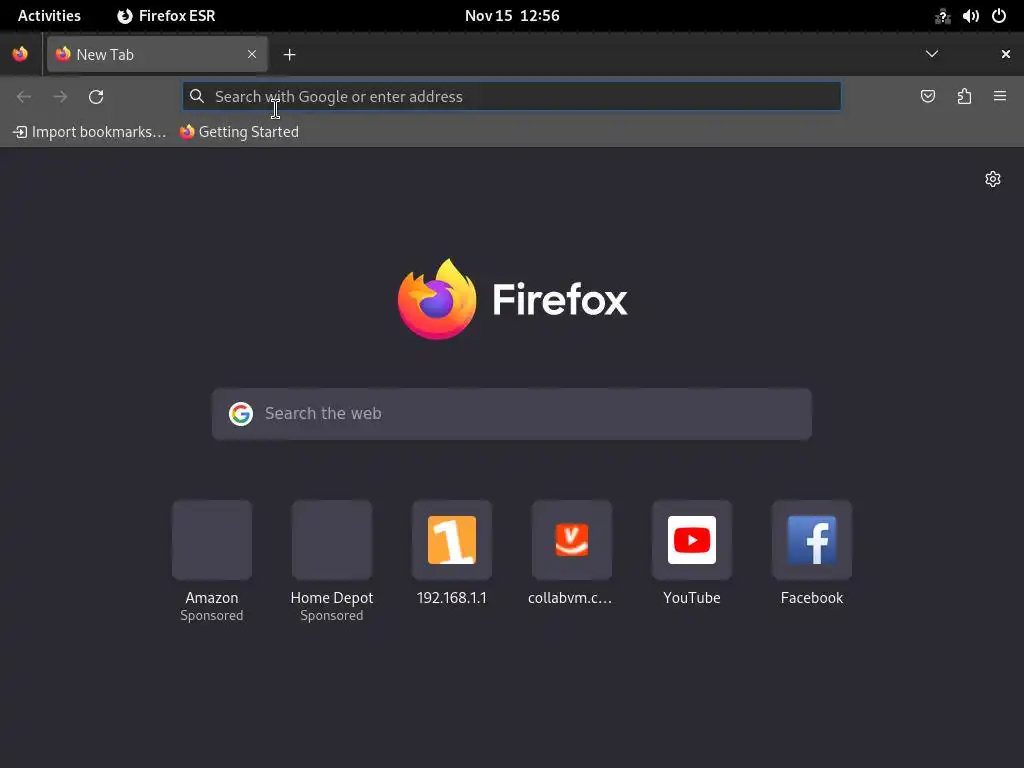The height and width of the screenshot is (768, 1024).
Task: Click the Google icon in search box
Action: [x=241, y=414]
